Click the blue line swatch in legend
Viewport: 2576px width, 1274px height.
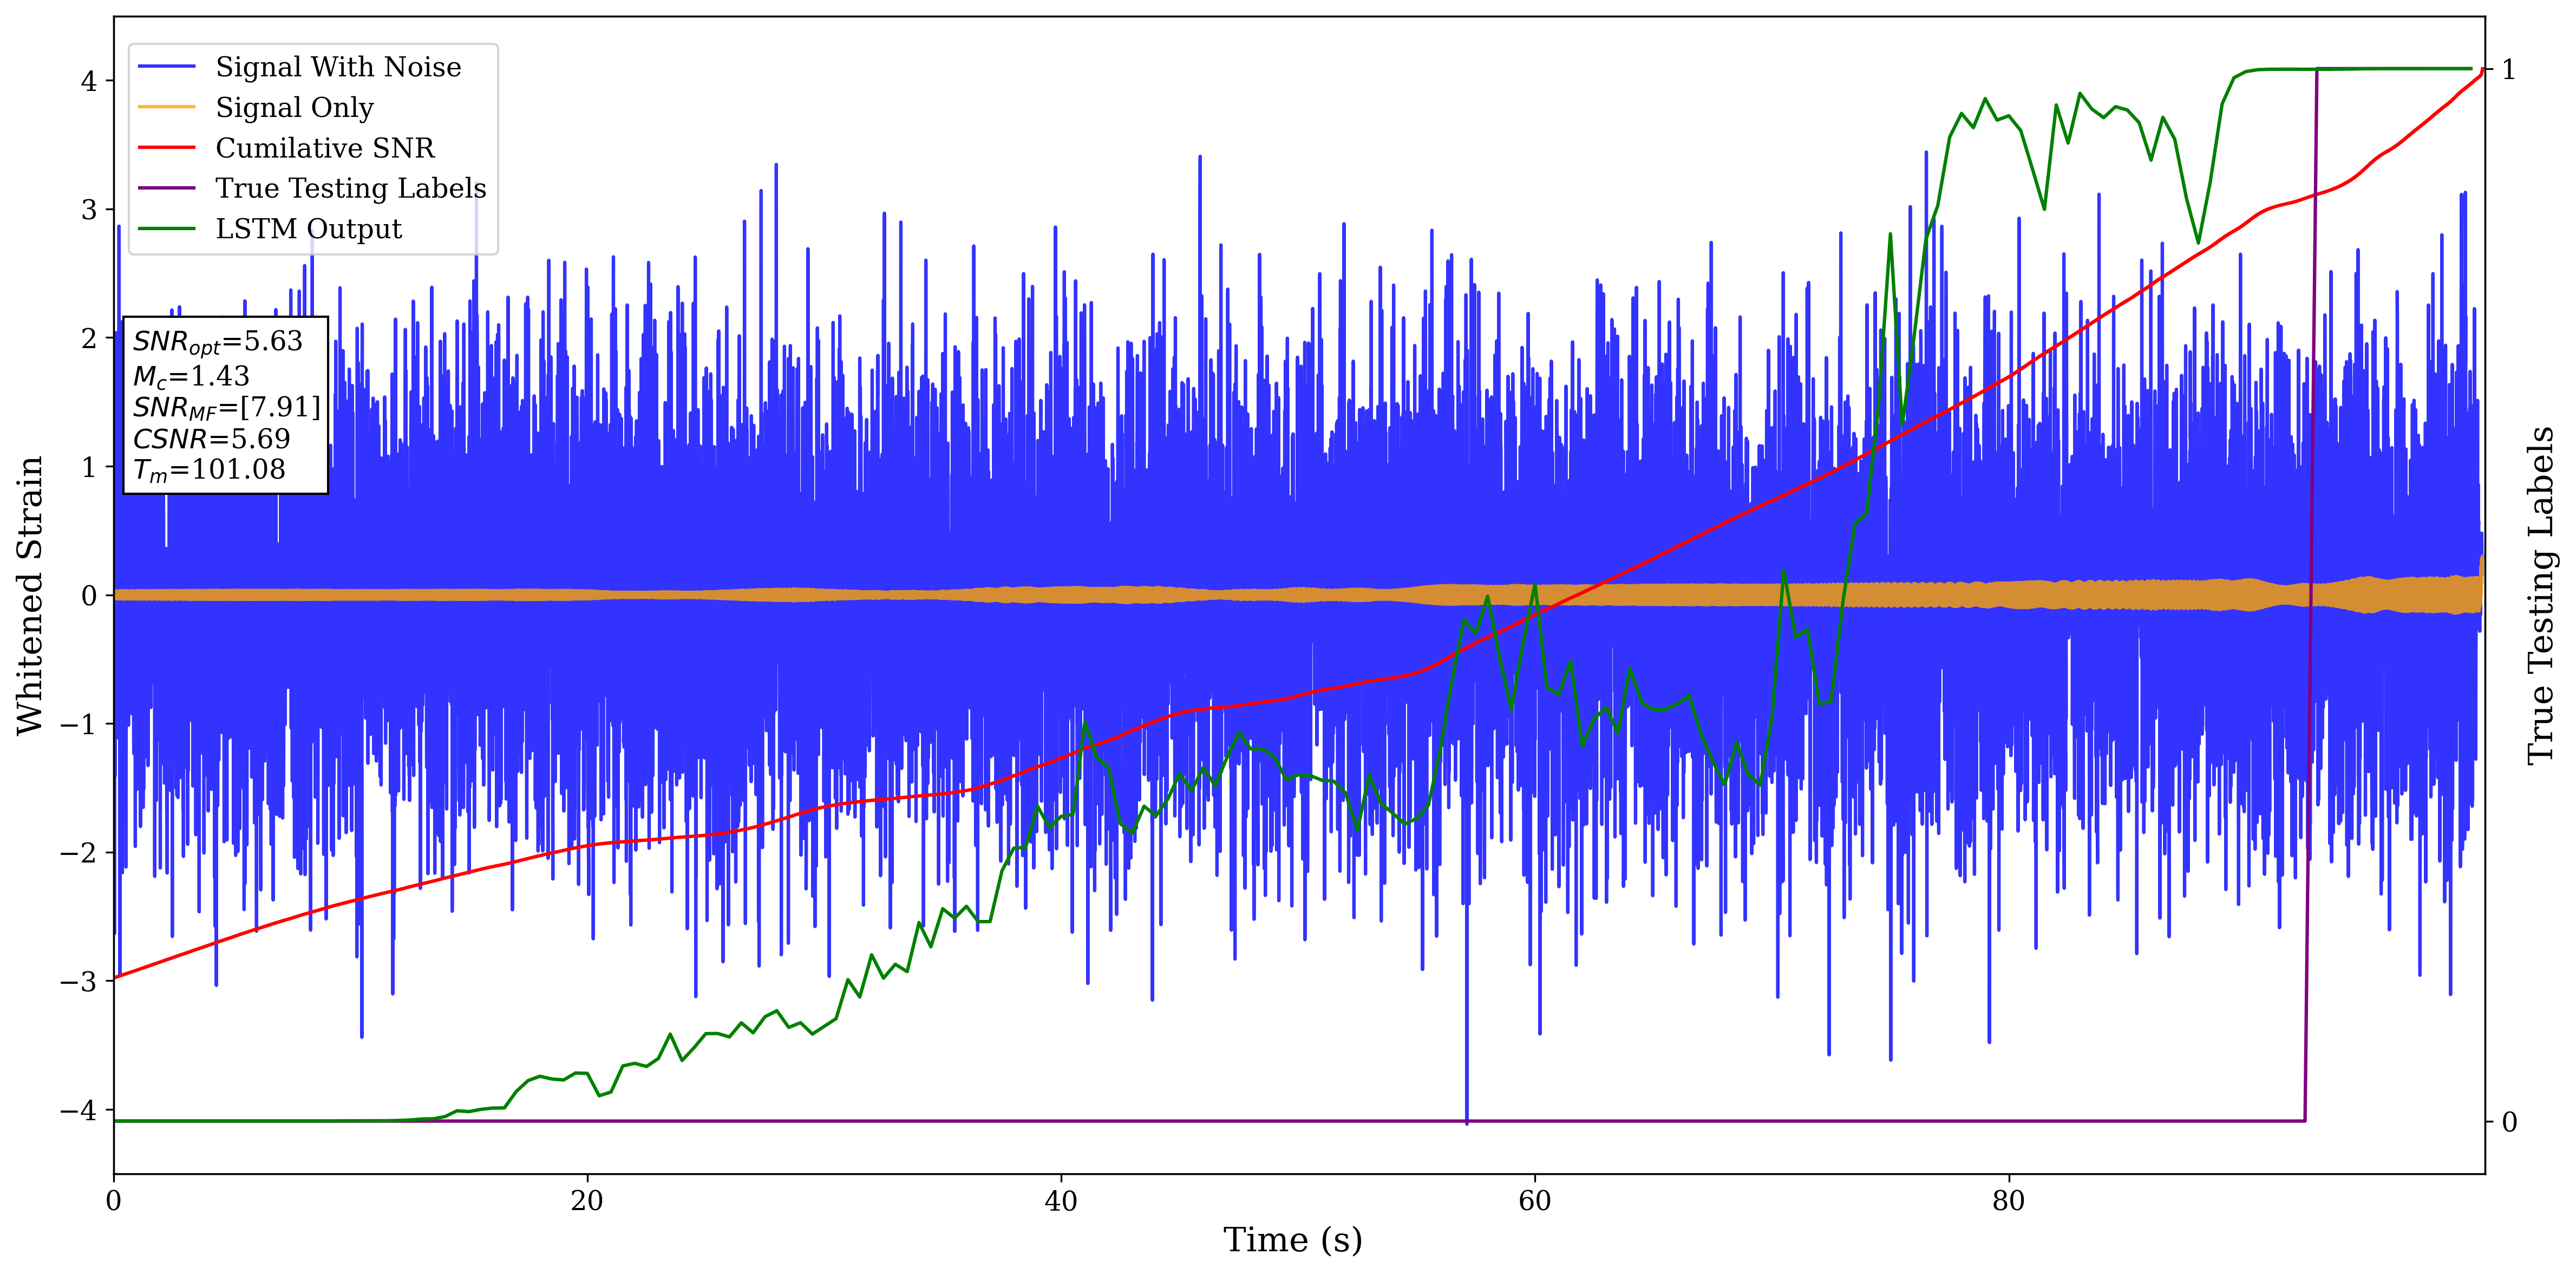coord(166,67)
